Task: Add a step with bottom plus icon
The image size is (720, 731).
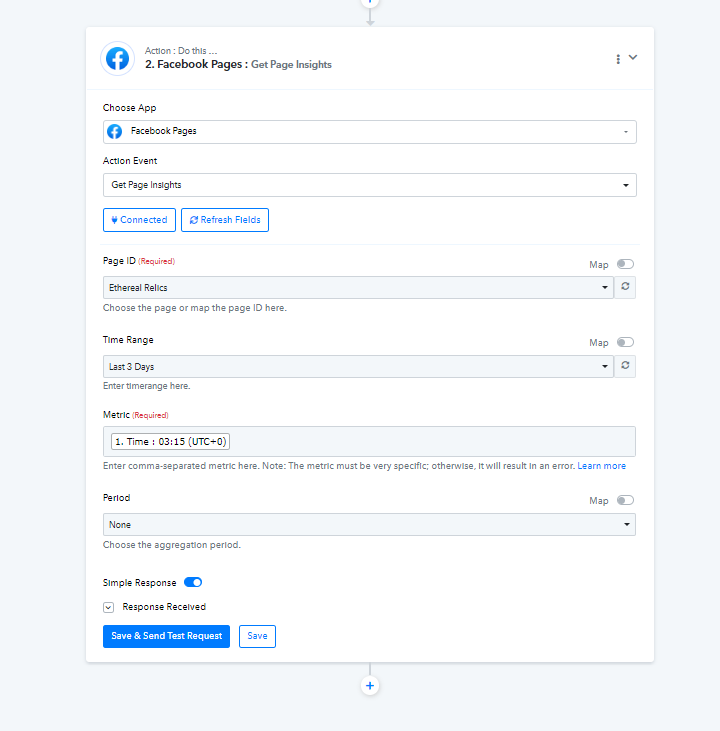Action: click(x=370, y=686)
